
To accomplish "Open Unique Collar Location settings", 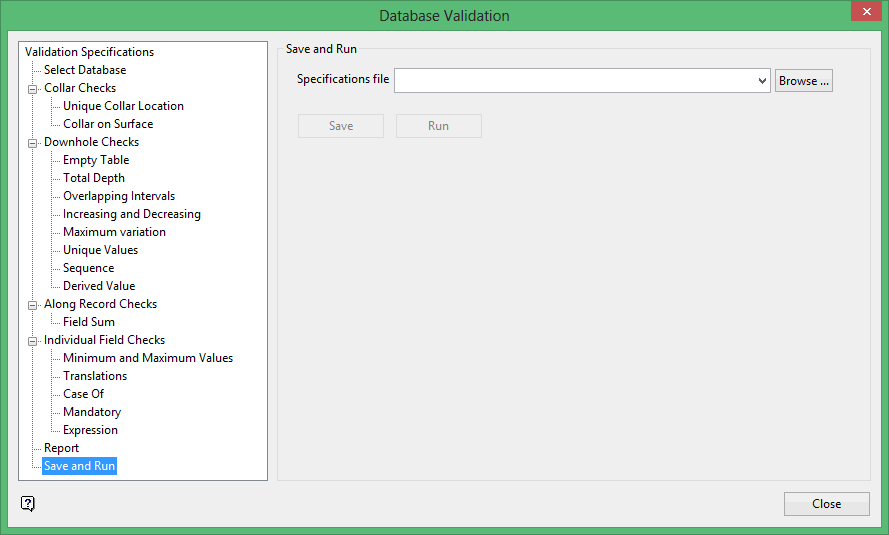I will [123, 106].
